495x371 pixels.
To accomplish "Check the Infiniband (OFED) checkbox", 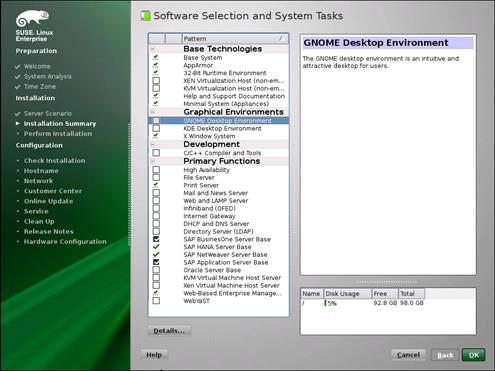I will 156,208.
